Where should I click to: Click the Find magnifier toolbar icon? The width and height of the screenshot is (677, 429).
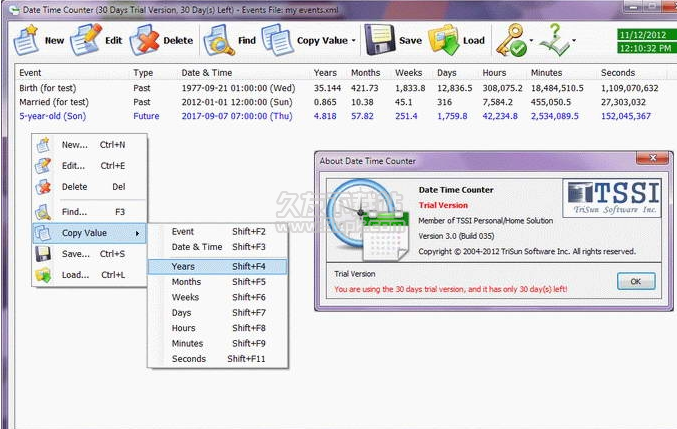pyautogui.click(x=219, y=40)
